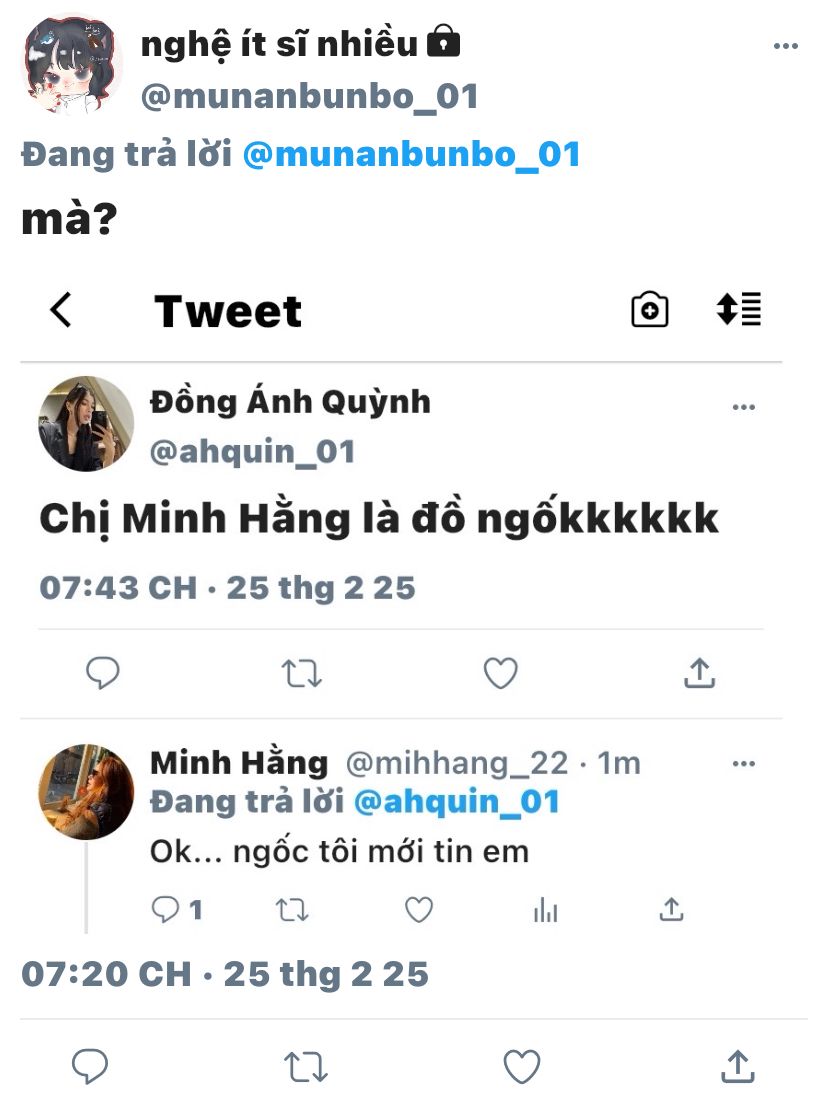This screenshot has height=1110, width=828.
Task: Reply to Đồng Ánh Quỳnh's tweet
Action: 102,674
